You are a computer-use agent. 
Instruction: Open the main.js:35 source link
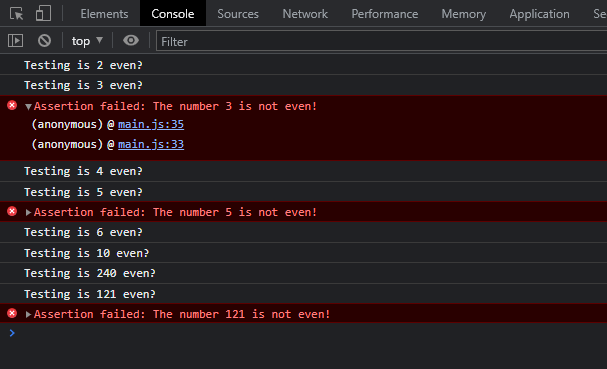151,124
